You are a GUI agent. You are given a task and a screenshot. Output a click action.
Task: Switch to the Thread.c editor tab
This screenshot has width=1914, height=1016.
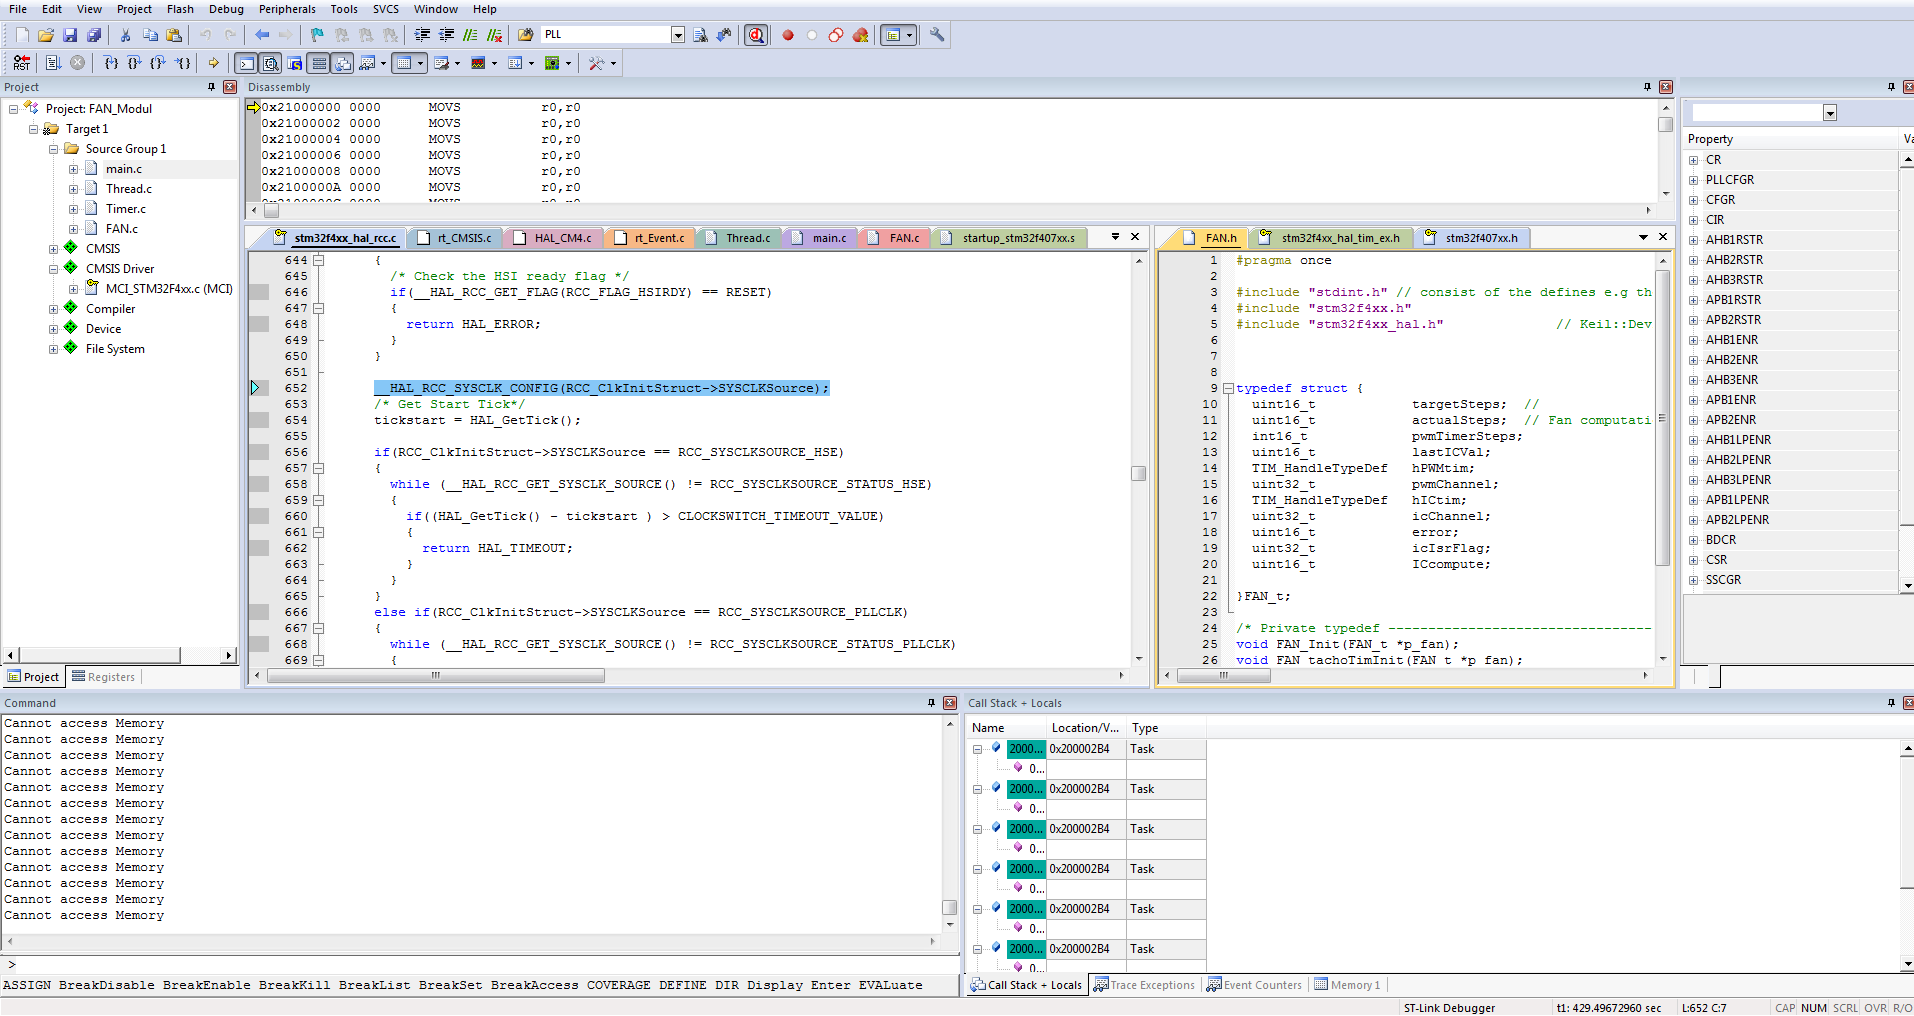tap(747, 238)
